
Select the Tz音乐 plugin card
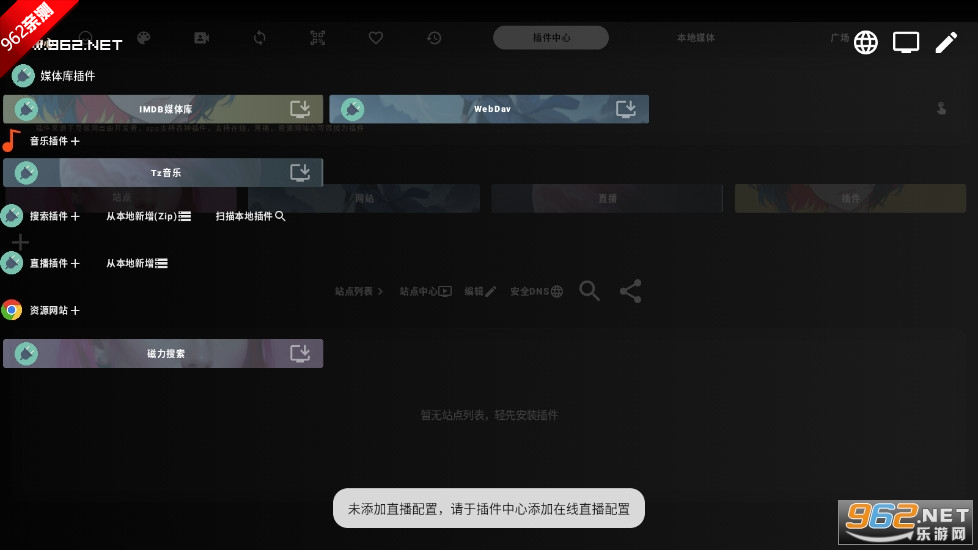(x=163, y=173)
